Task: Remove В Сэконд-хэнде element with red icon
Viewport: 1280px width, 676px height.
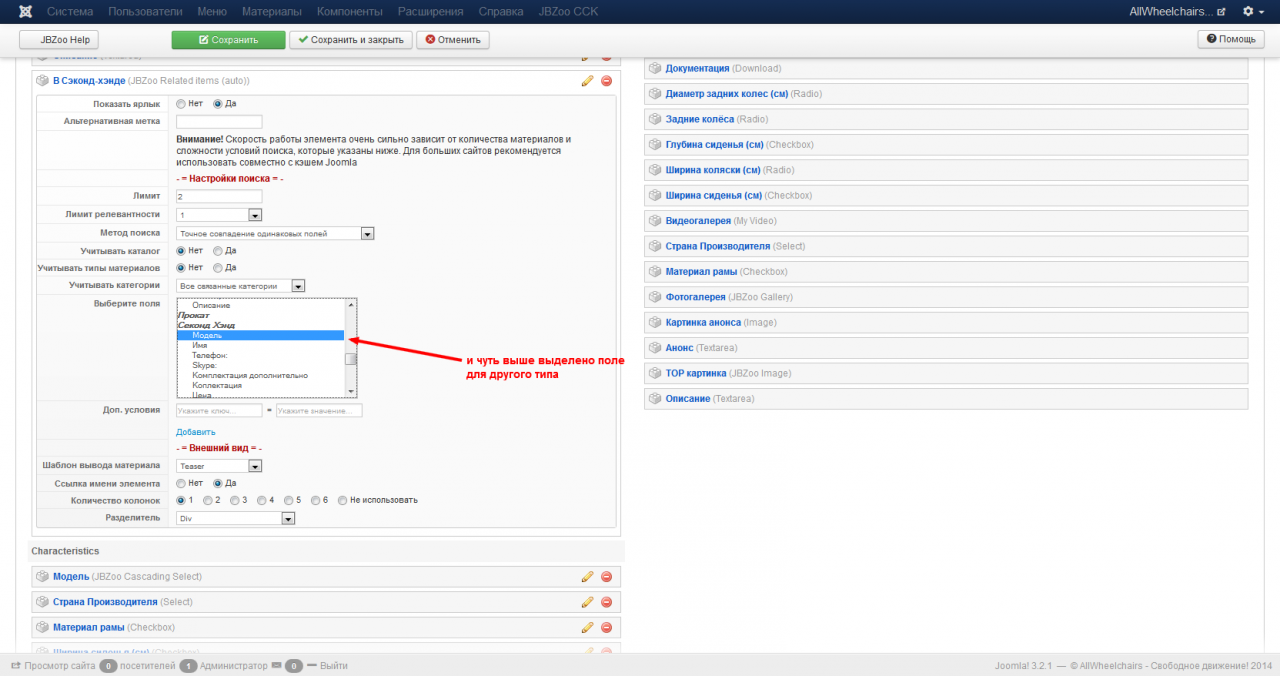Action: tap(606, 81)
